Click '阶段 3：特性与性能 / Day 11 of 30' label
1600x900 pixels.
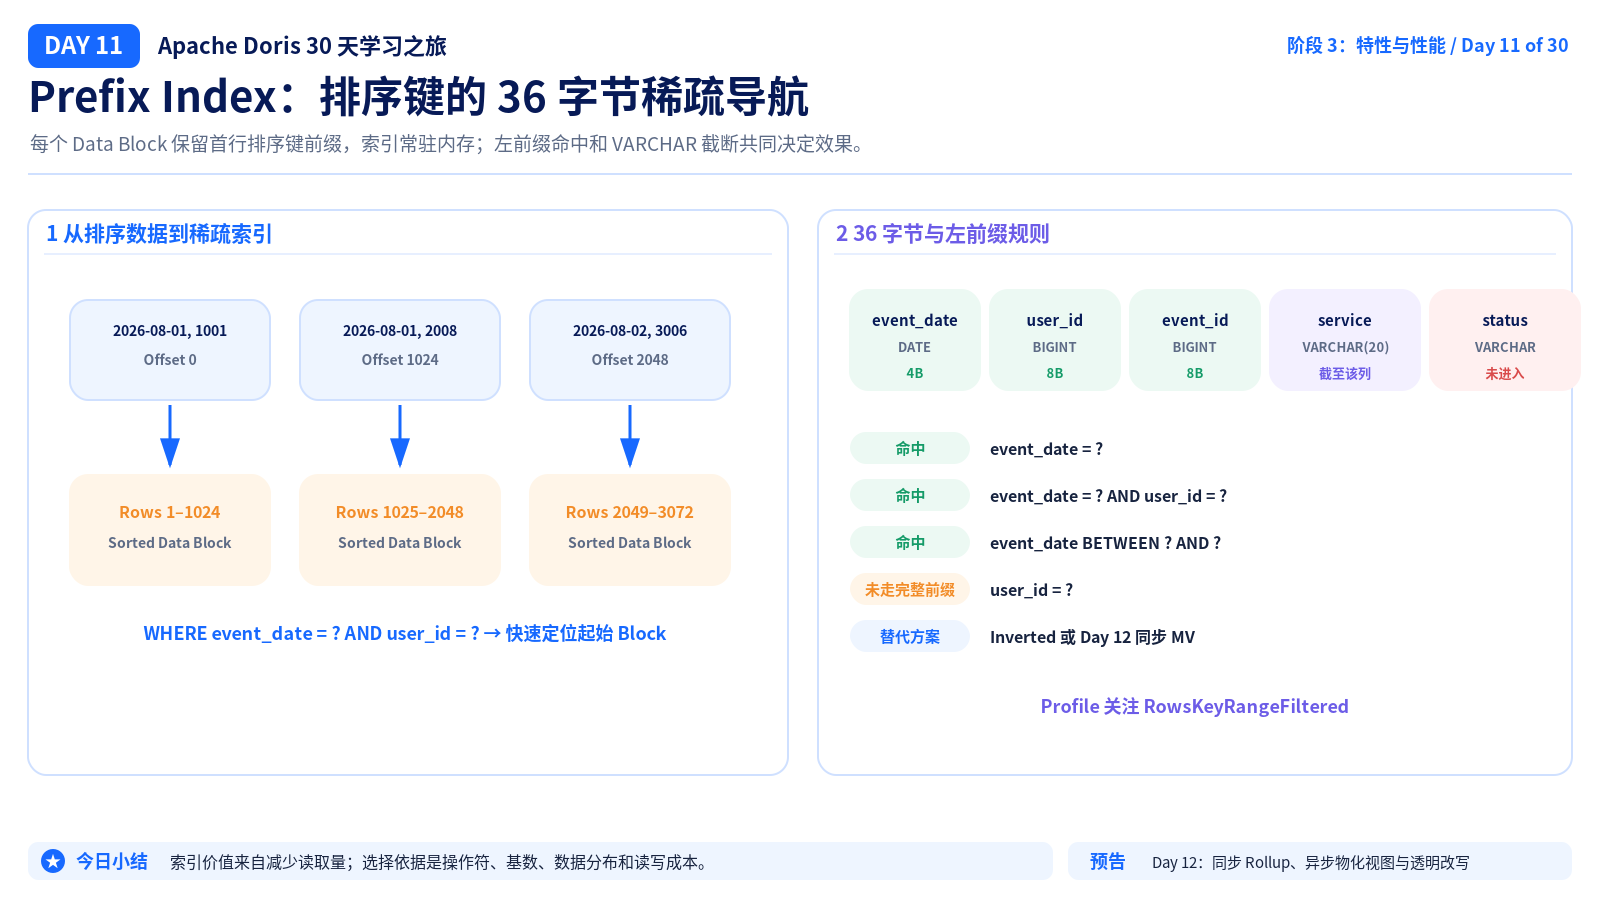click(x=1427, y=45)
